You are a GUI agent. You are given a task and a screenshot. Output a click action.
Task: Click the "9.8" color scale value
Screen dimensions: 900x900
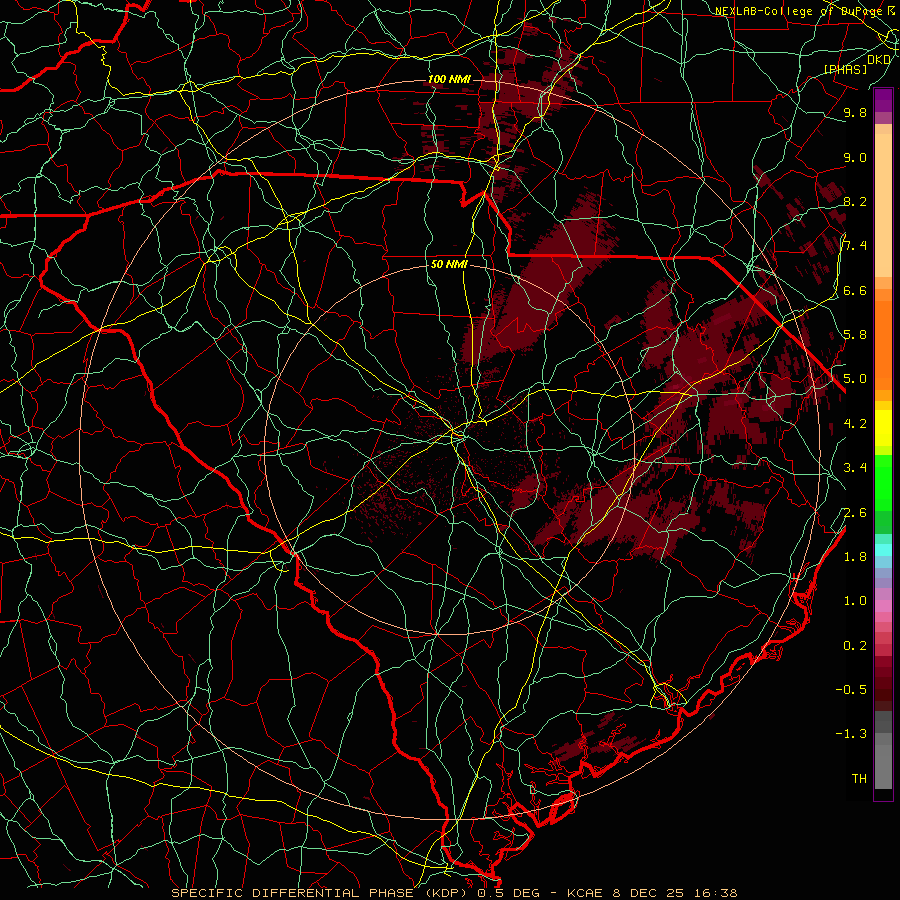(x=855, y=112)
